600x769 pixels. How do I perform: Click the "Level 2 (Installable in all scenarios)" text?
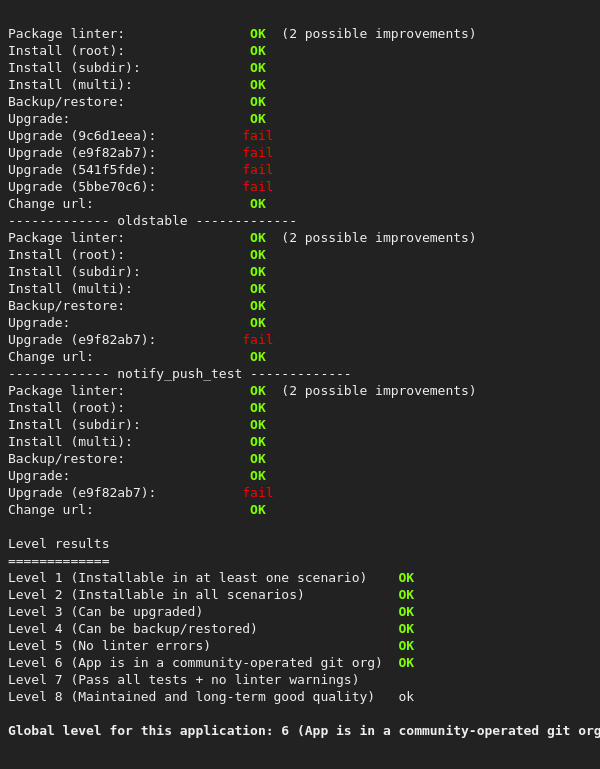click(x=156, y=594)
